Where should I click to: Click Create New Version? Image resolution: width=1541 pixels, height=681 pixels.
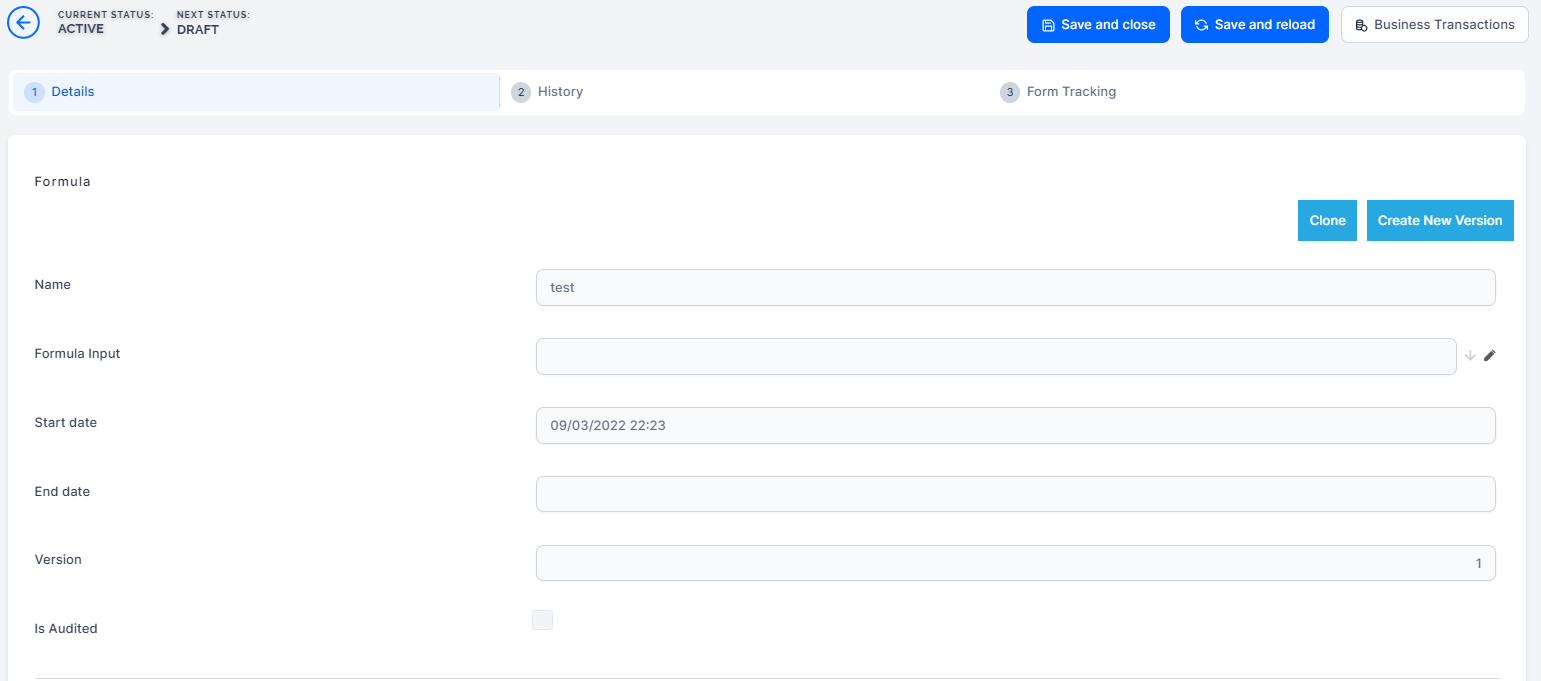[1439, 221]
